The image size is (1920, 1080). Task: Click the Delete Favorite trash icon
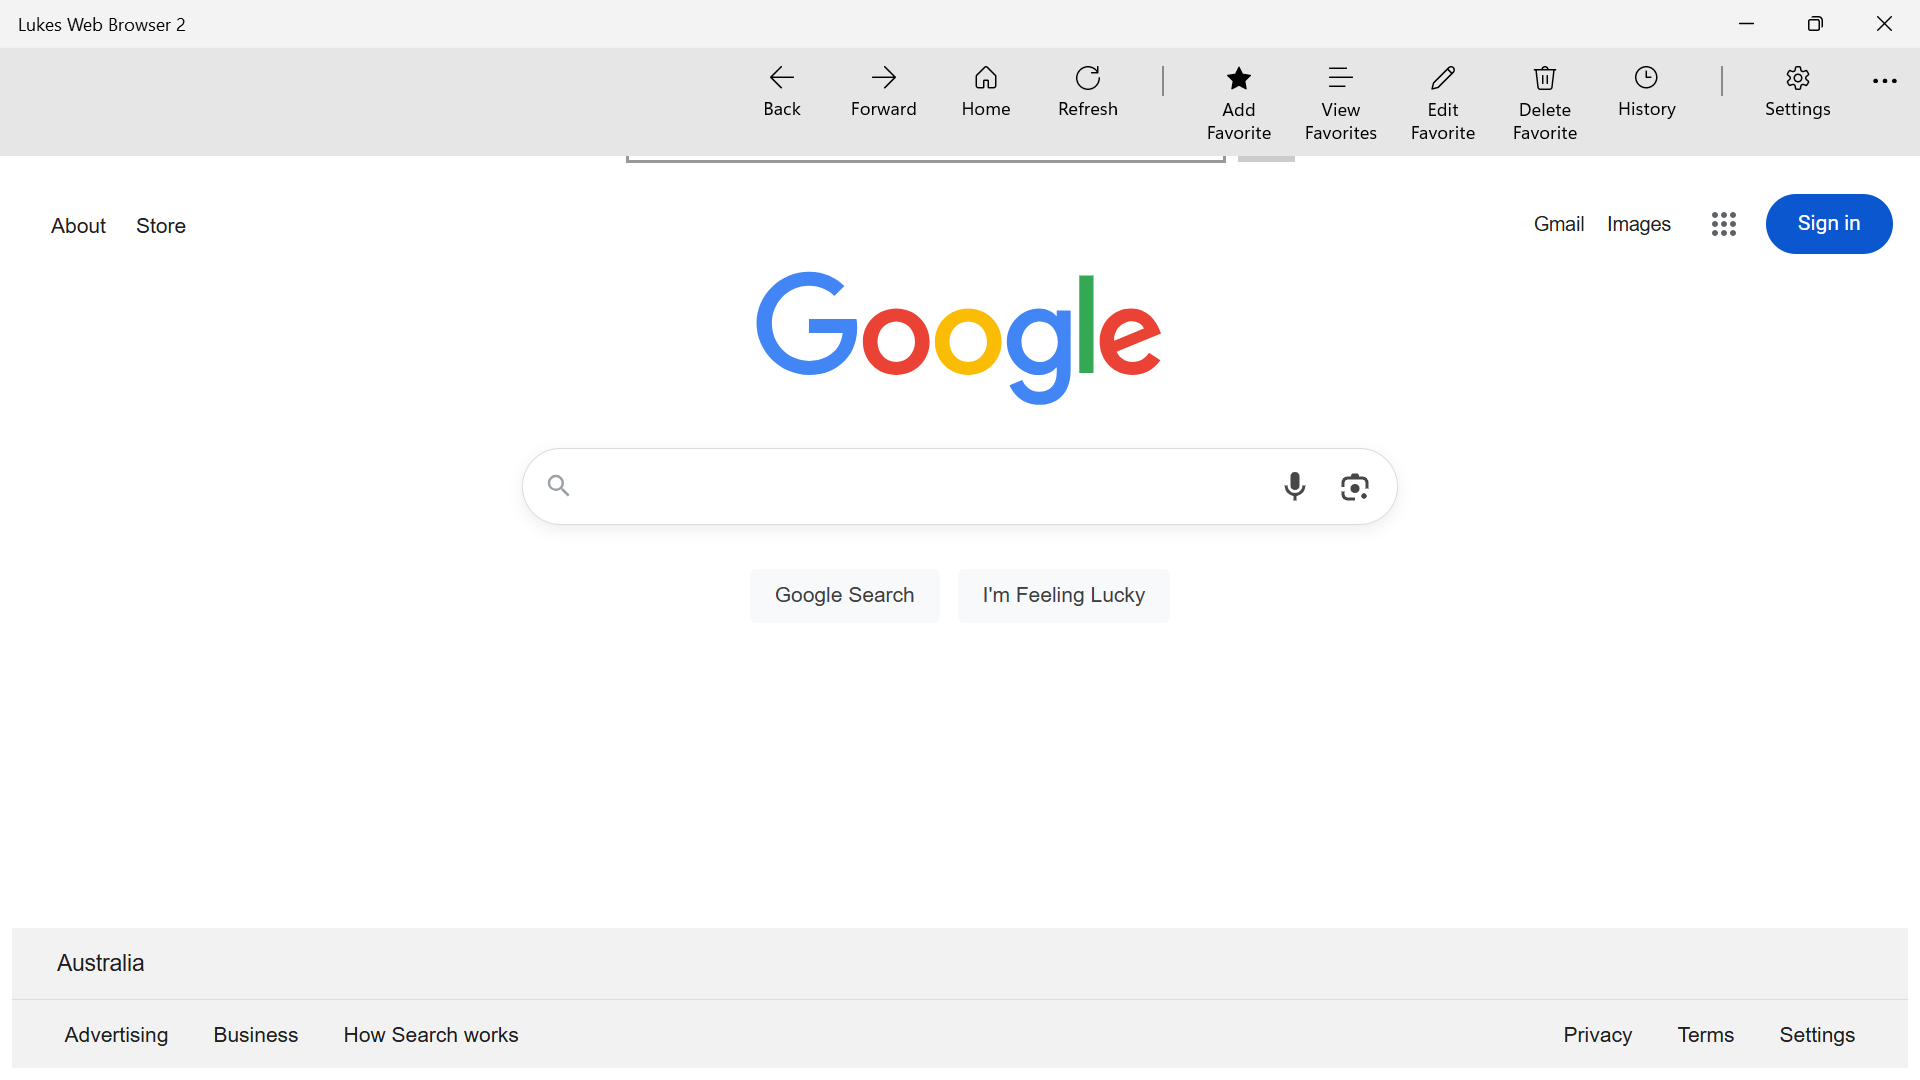(x=1545, y=104)
